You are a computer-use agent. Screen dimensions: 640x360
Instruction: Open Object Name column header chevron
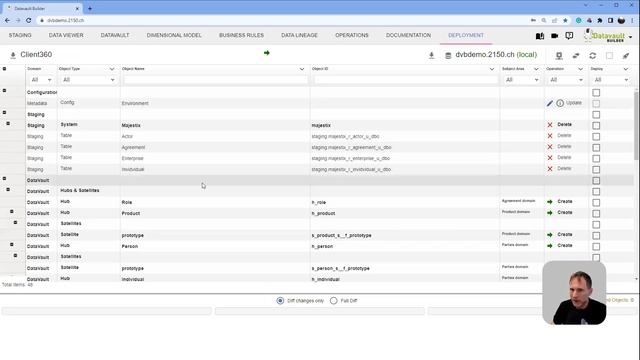(302, 69)
